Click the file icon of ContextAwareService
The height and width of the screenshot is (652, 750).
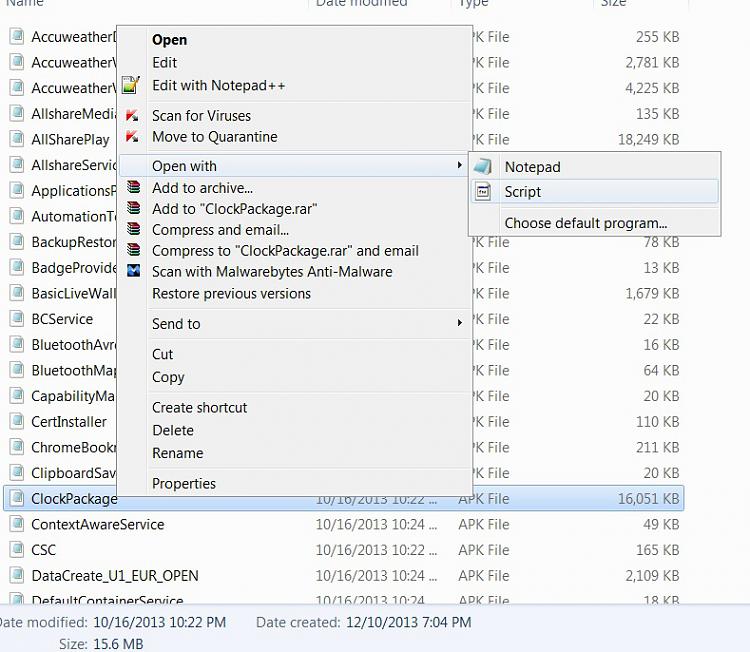pos(17,524)
